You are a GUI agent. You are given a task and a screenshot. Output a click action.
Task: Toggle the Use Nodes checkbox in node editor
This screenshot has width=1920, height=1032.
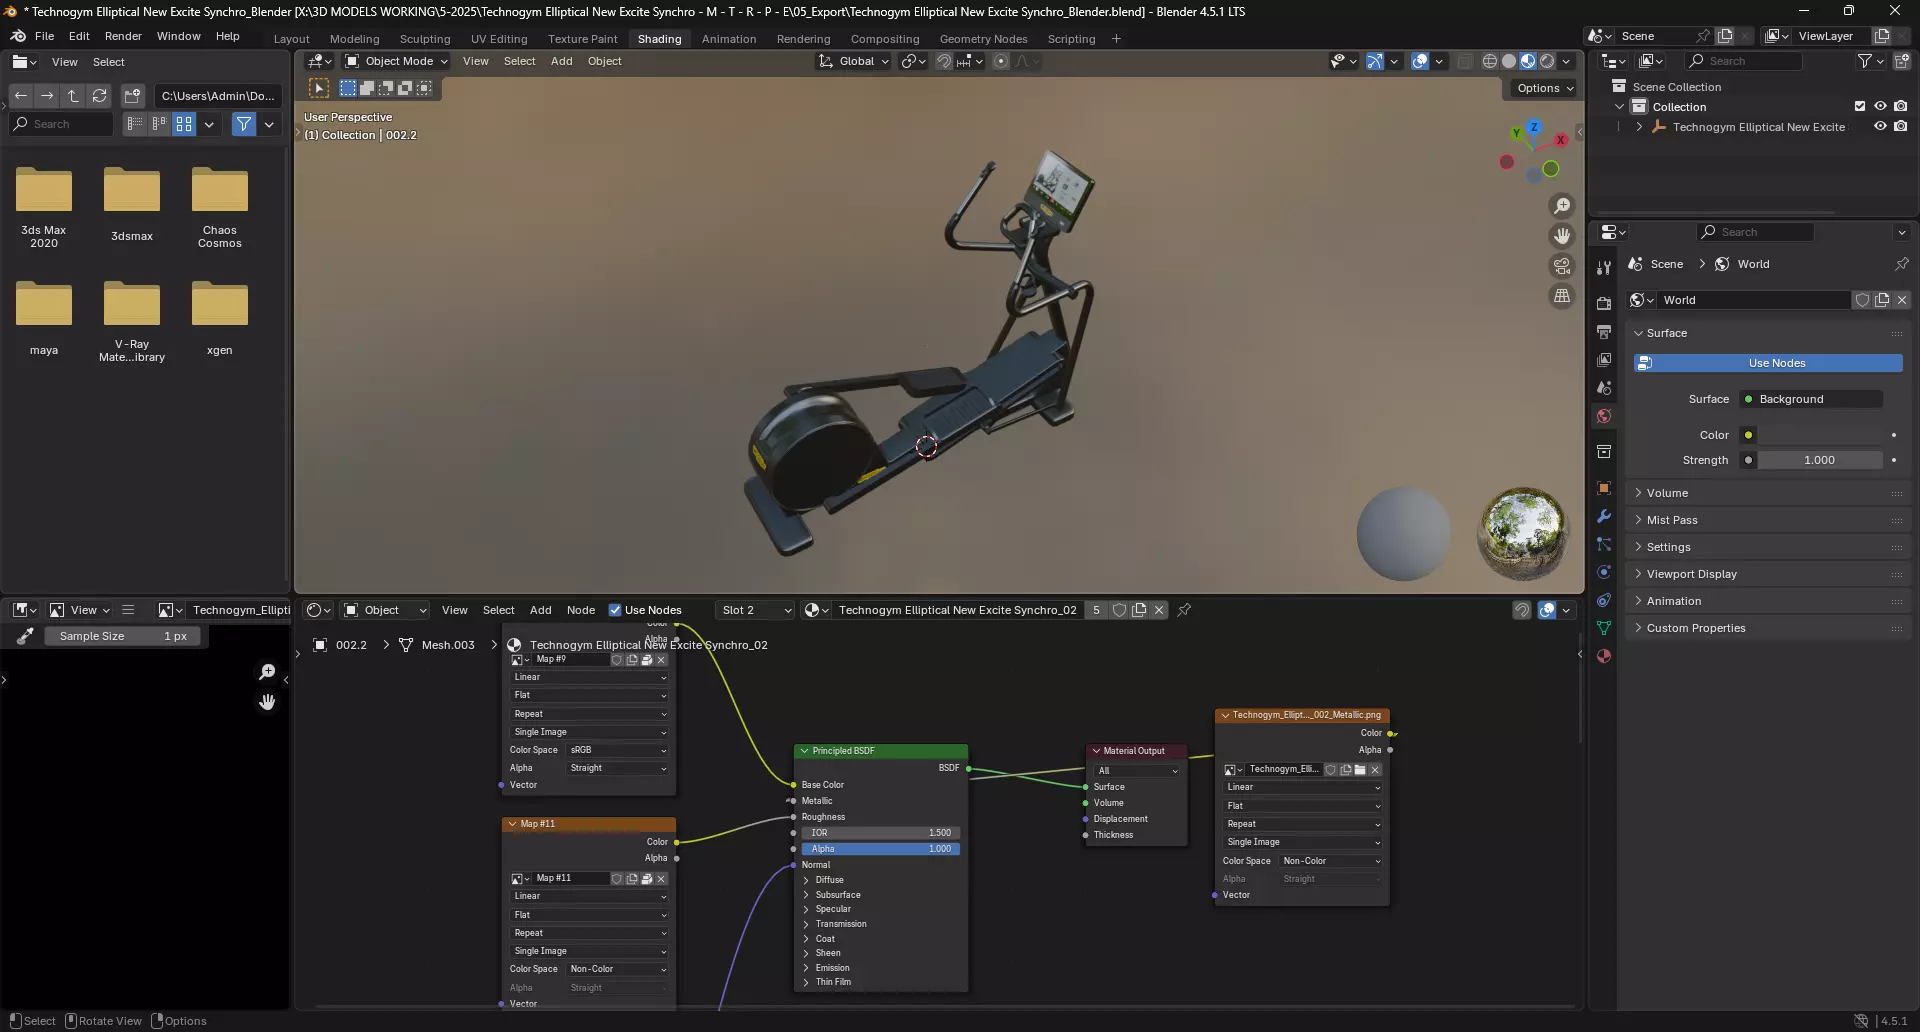click(x=615, y=610)
